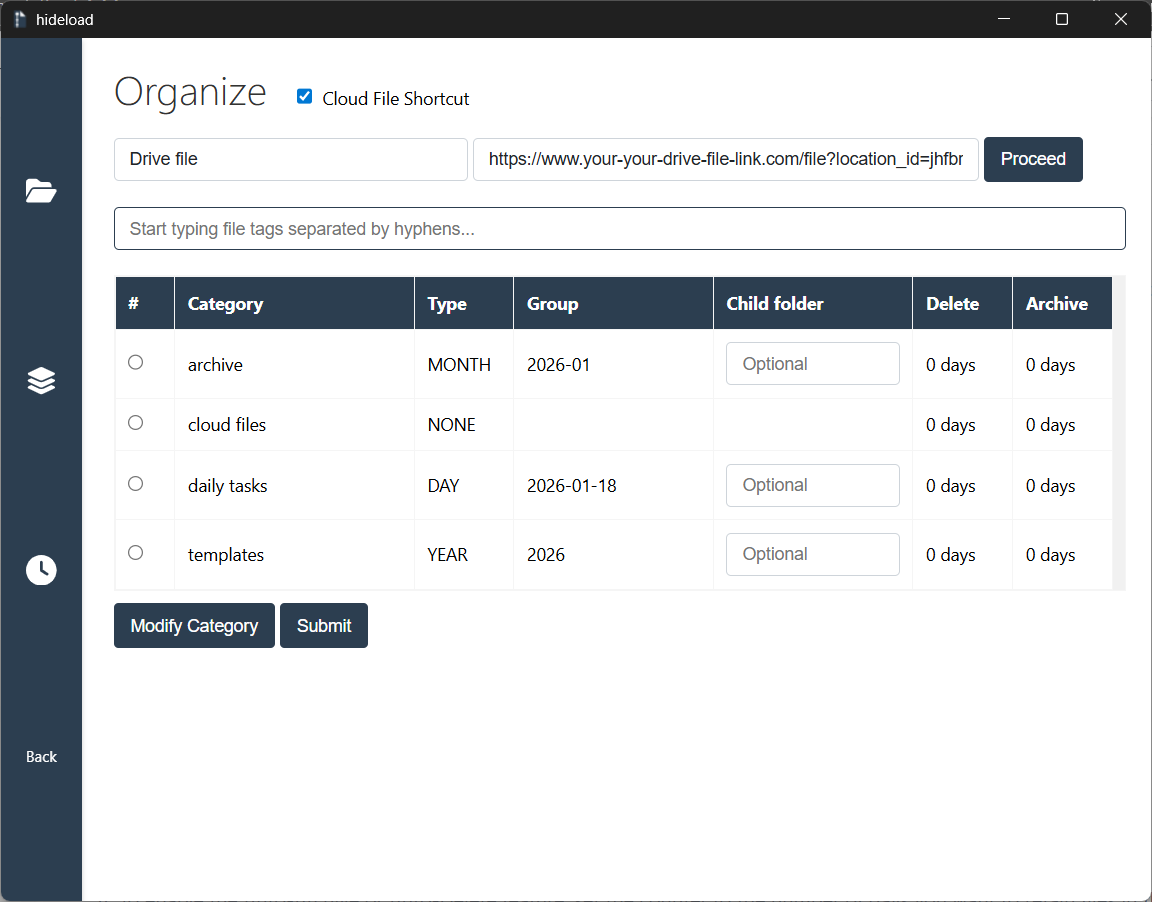Click the Optional child folder field for templates
This screenshot has width=1152, height=902.
click(x=812, y=554)
